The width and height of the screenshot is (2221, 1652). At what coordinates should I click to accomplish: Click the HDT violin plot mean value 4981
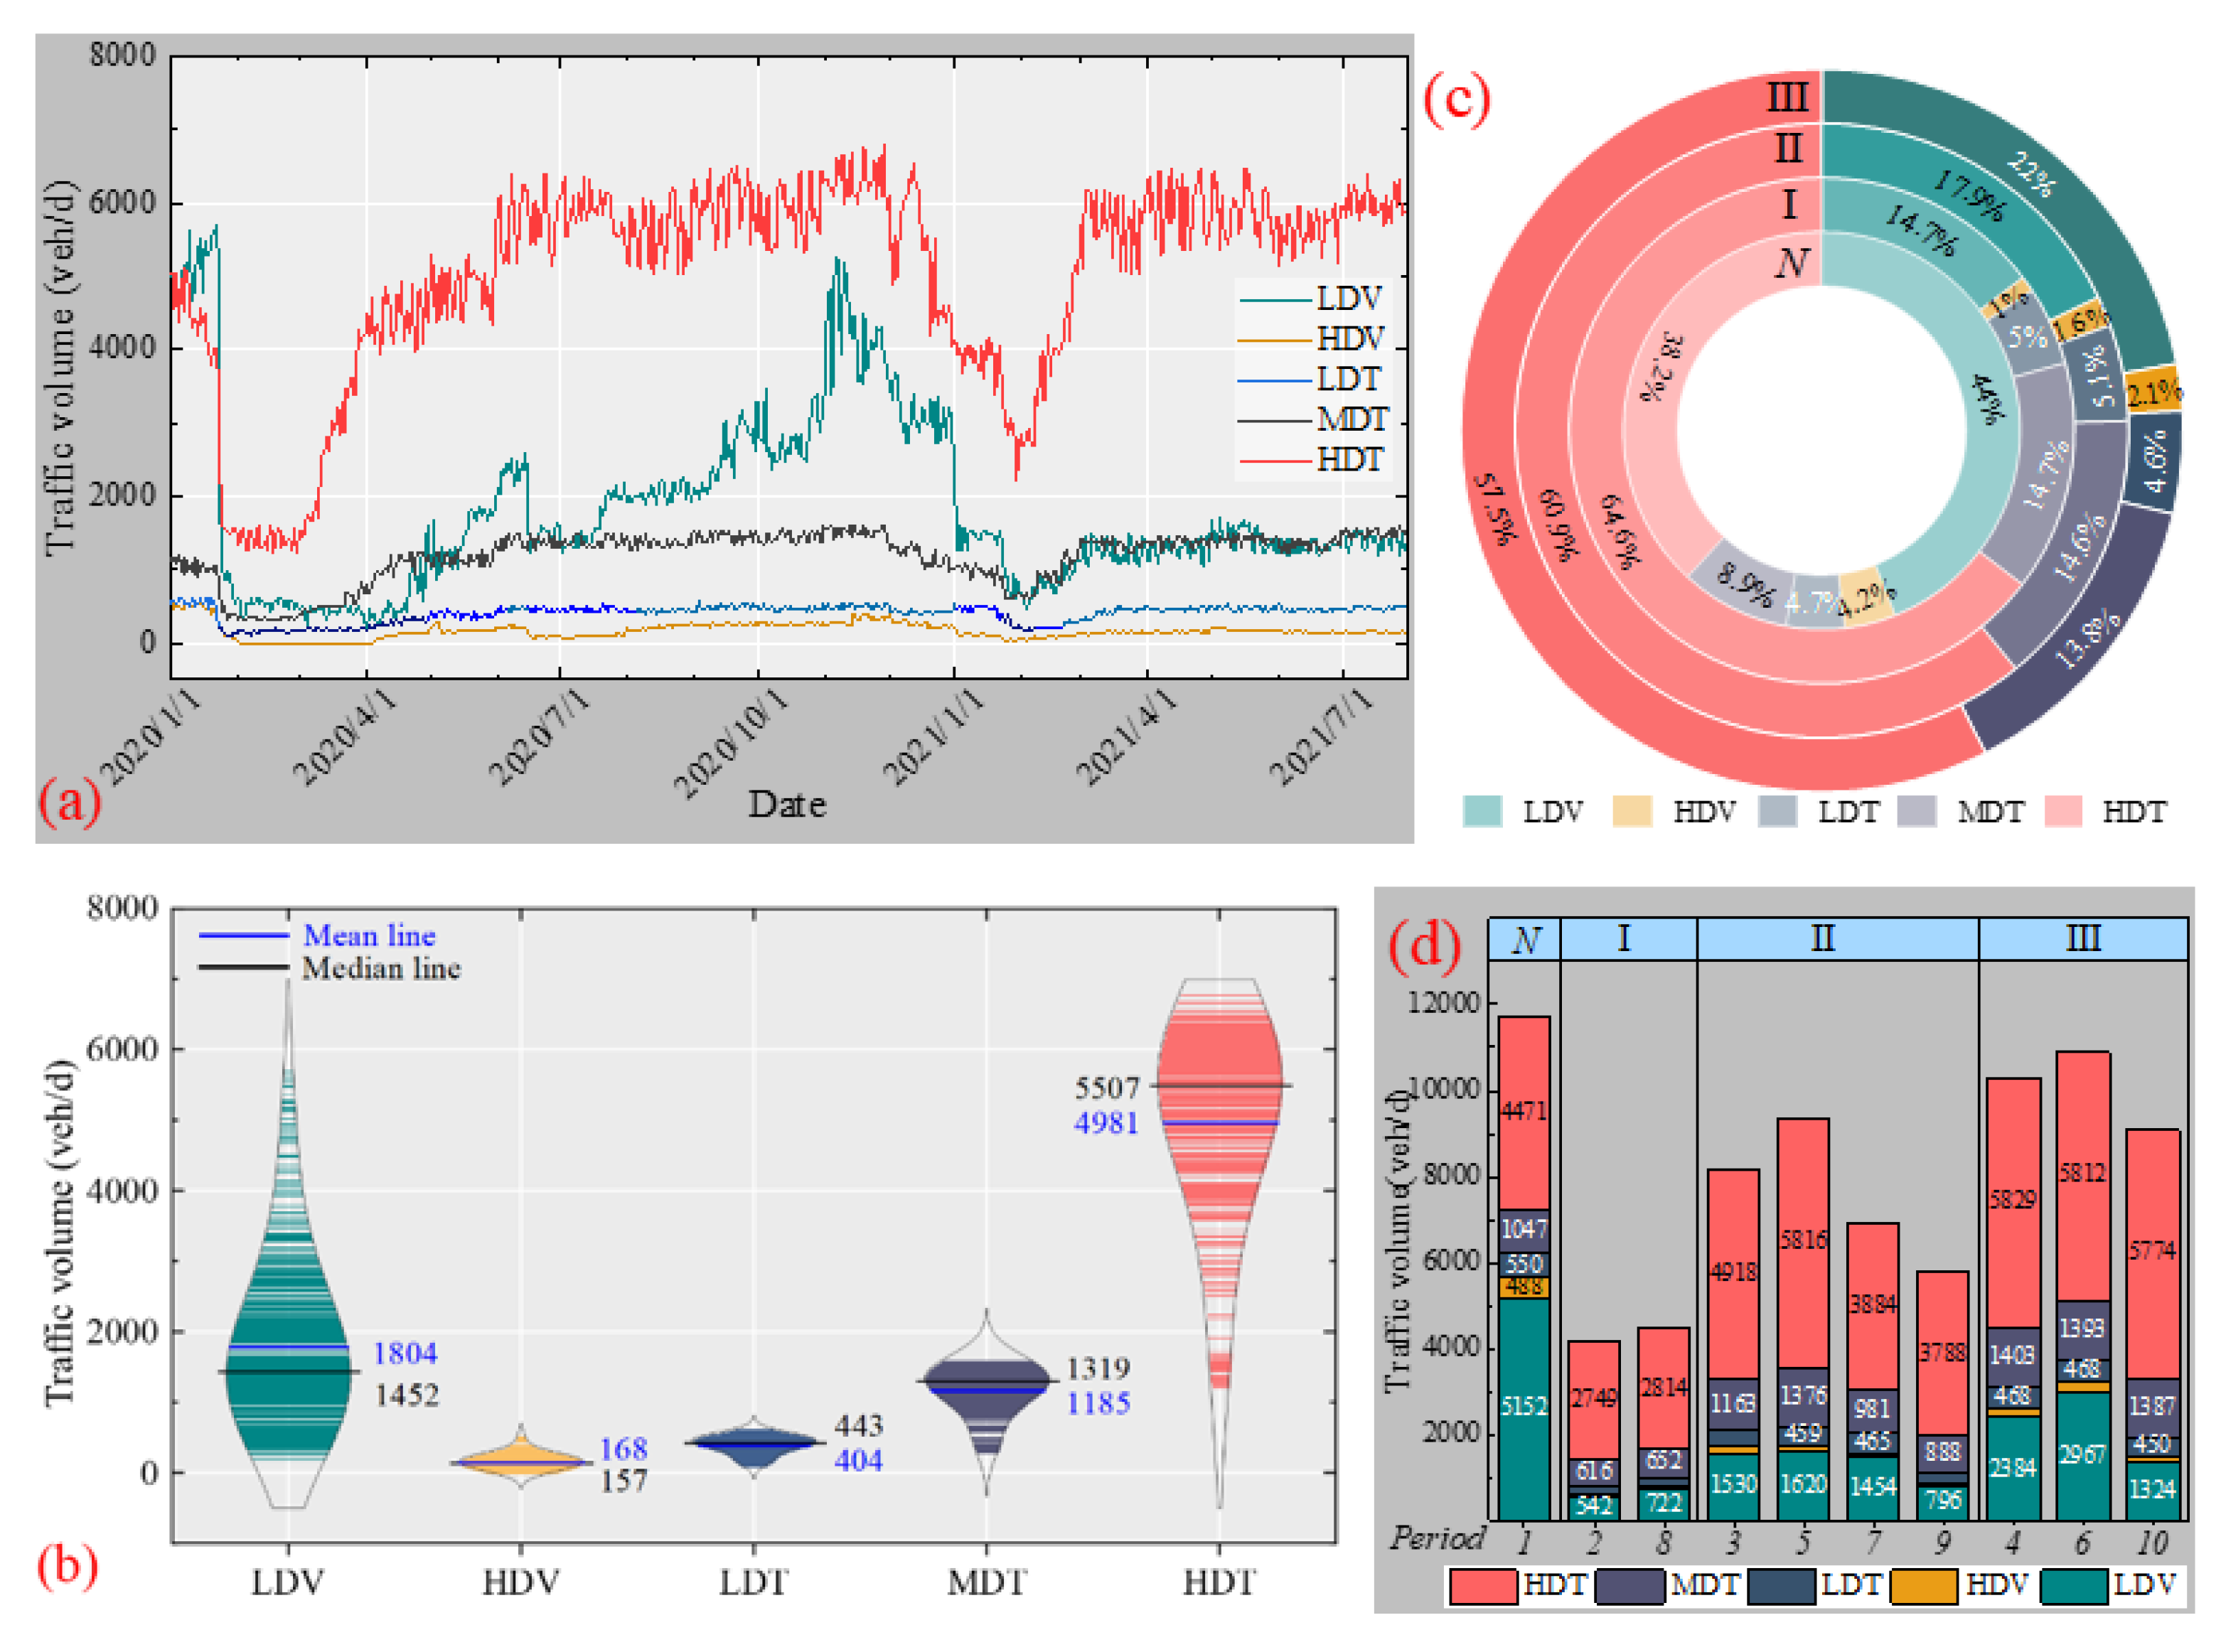pos(1106,1123)
